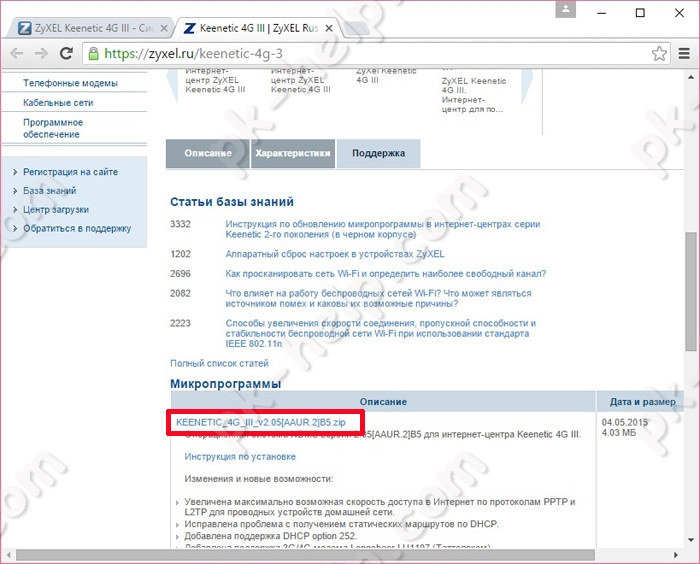This screenshot has width=700, height=564.
Task: Open the Характеристики tab
Action: coord(293,153)
